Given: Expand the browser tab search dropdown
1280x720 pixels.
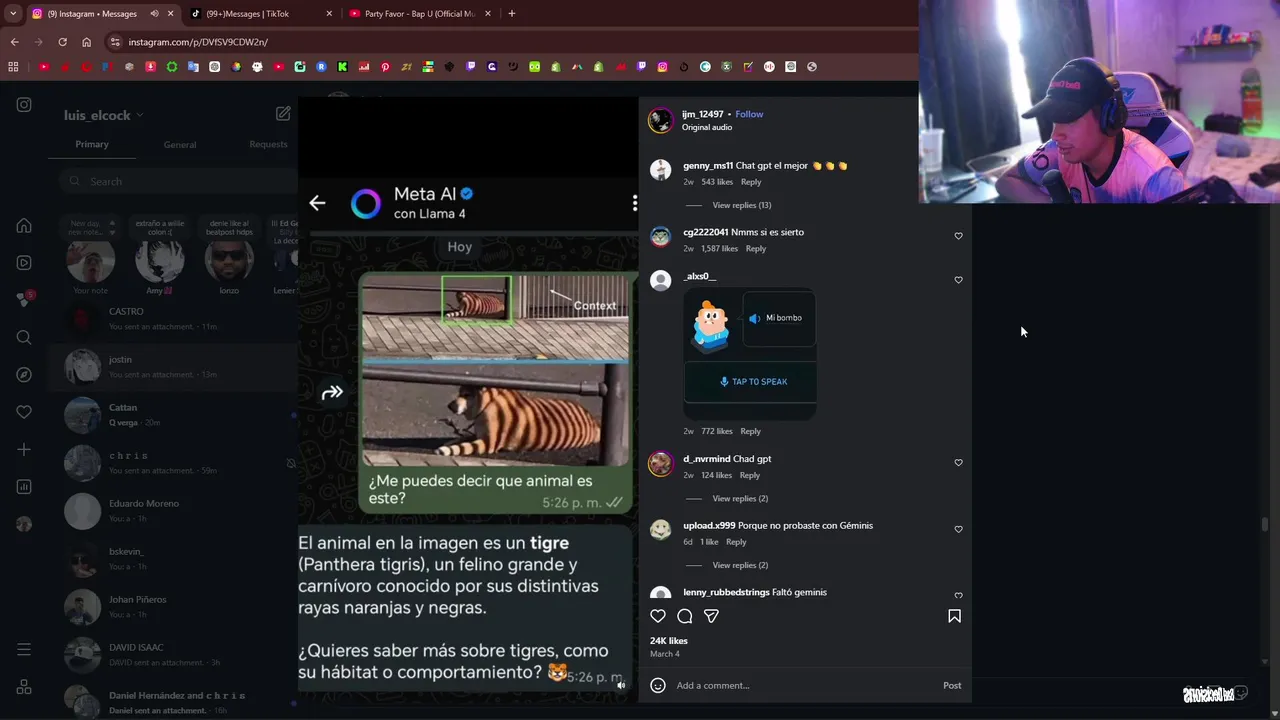Looking at the screenshot, I should [x=12, y=14].
